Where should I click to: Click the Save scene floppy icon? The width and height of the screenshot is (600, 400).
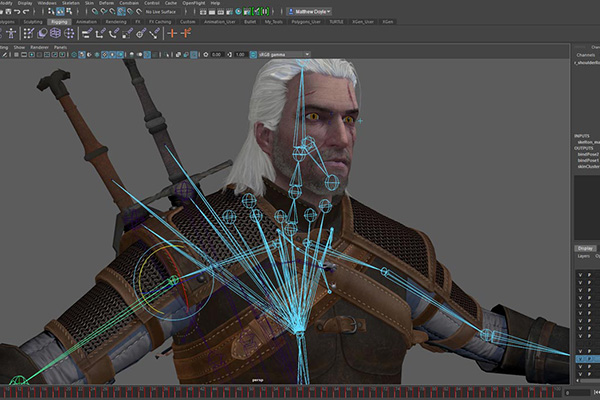(x=8, y=12)
